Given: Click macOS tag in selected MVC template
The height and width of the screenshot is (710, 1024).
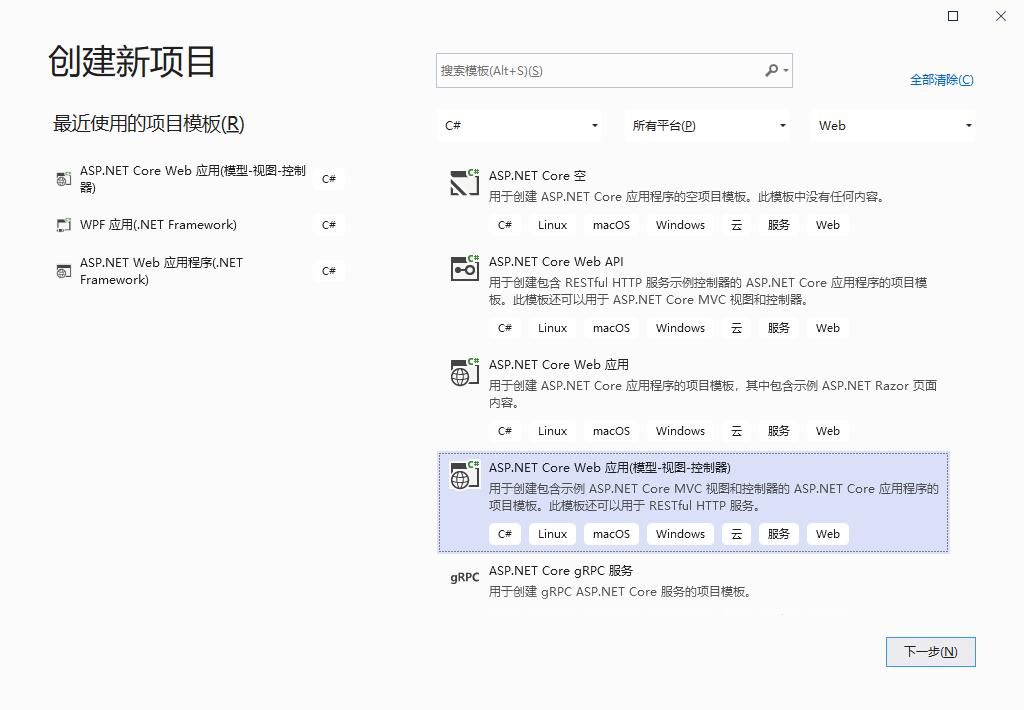Looking at the screenshot, I should pos(611,534).
